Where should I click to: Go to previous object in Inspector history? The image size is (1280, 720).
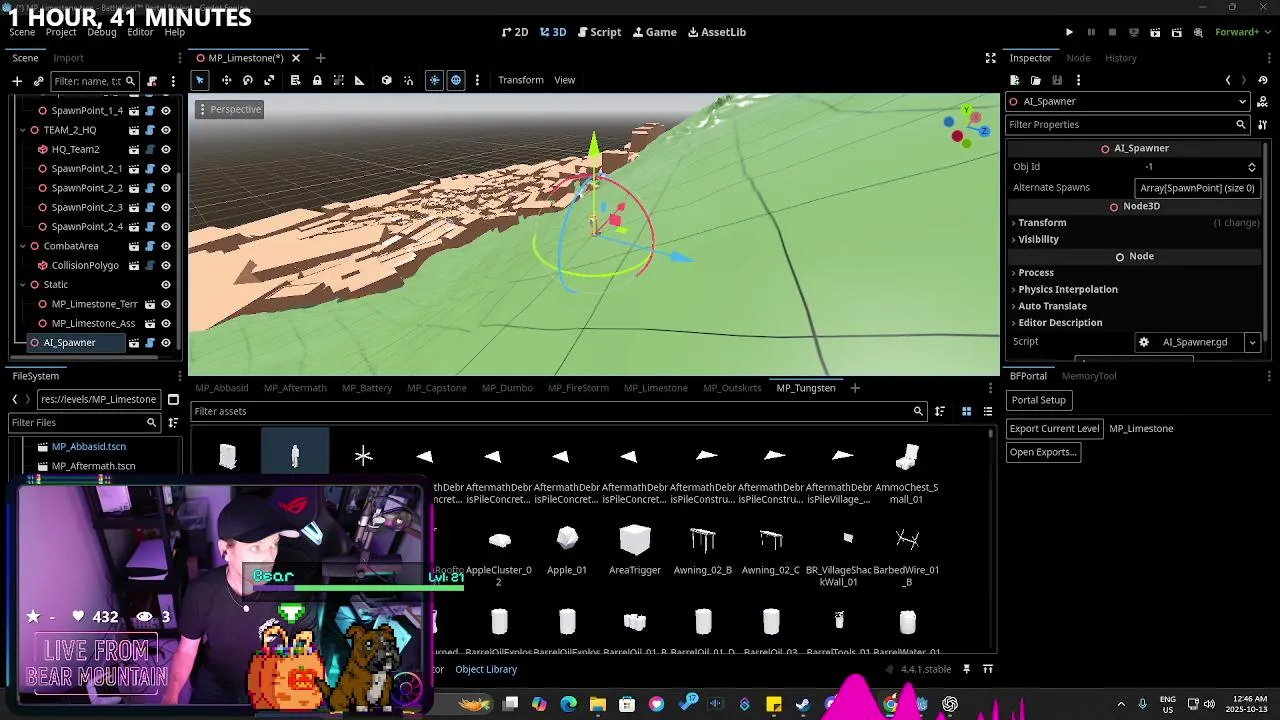(1228, 80)
